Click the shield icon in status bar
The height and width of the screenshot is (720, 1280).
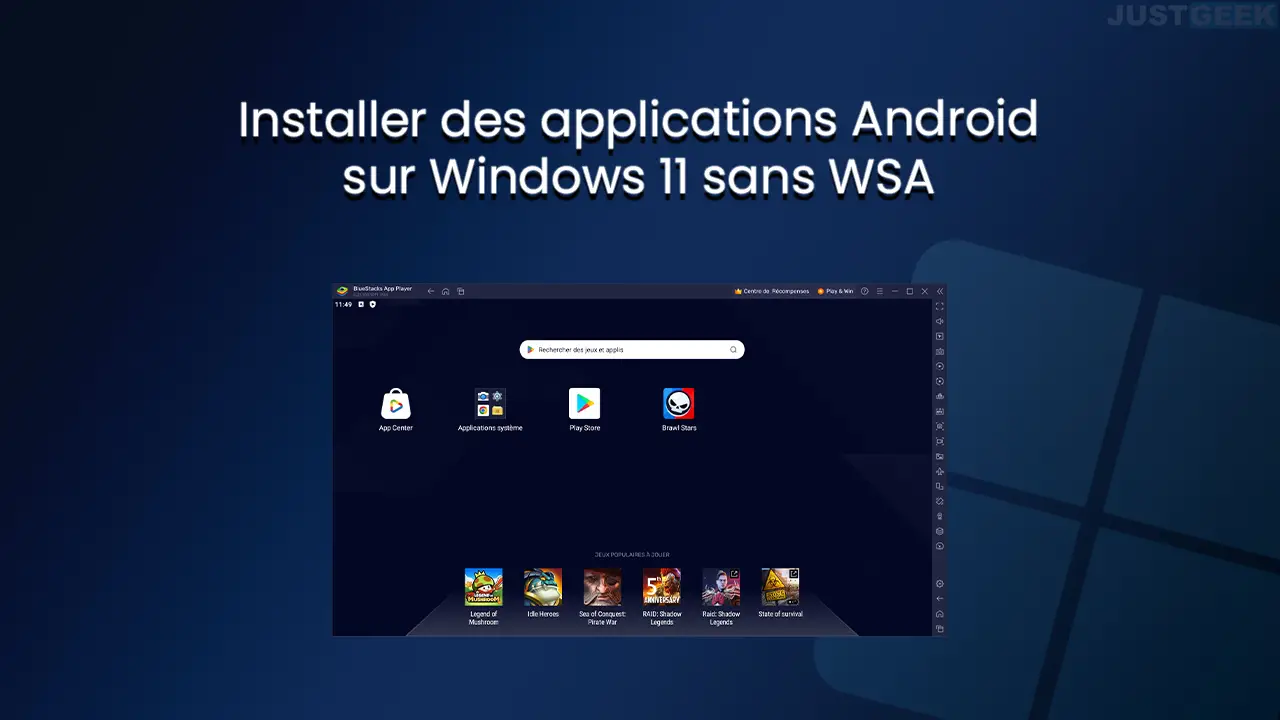tap(373, 304)
